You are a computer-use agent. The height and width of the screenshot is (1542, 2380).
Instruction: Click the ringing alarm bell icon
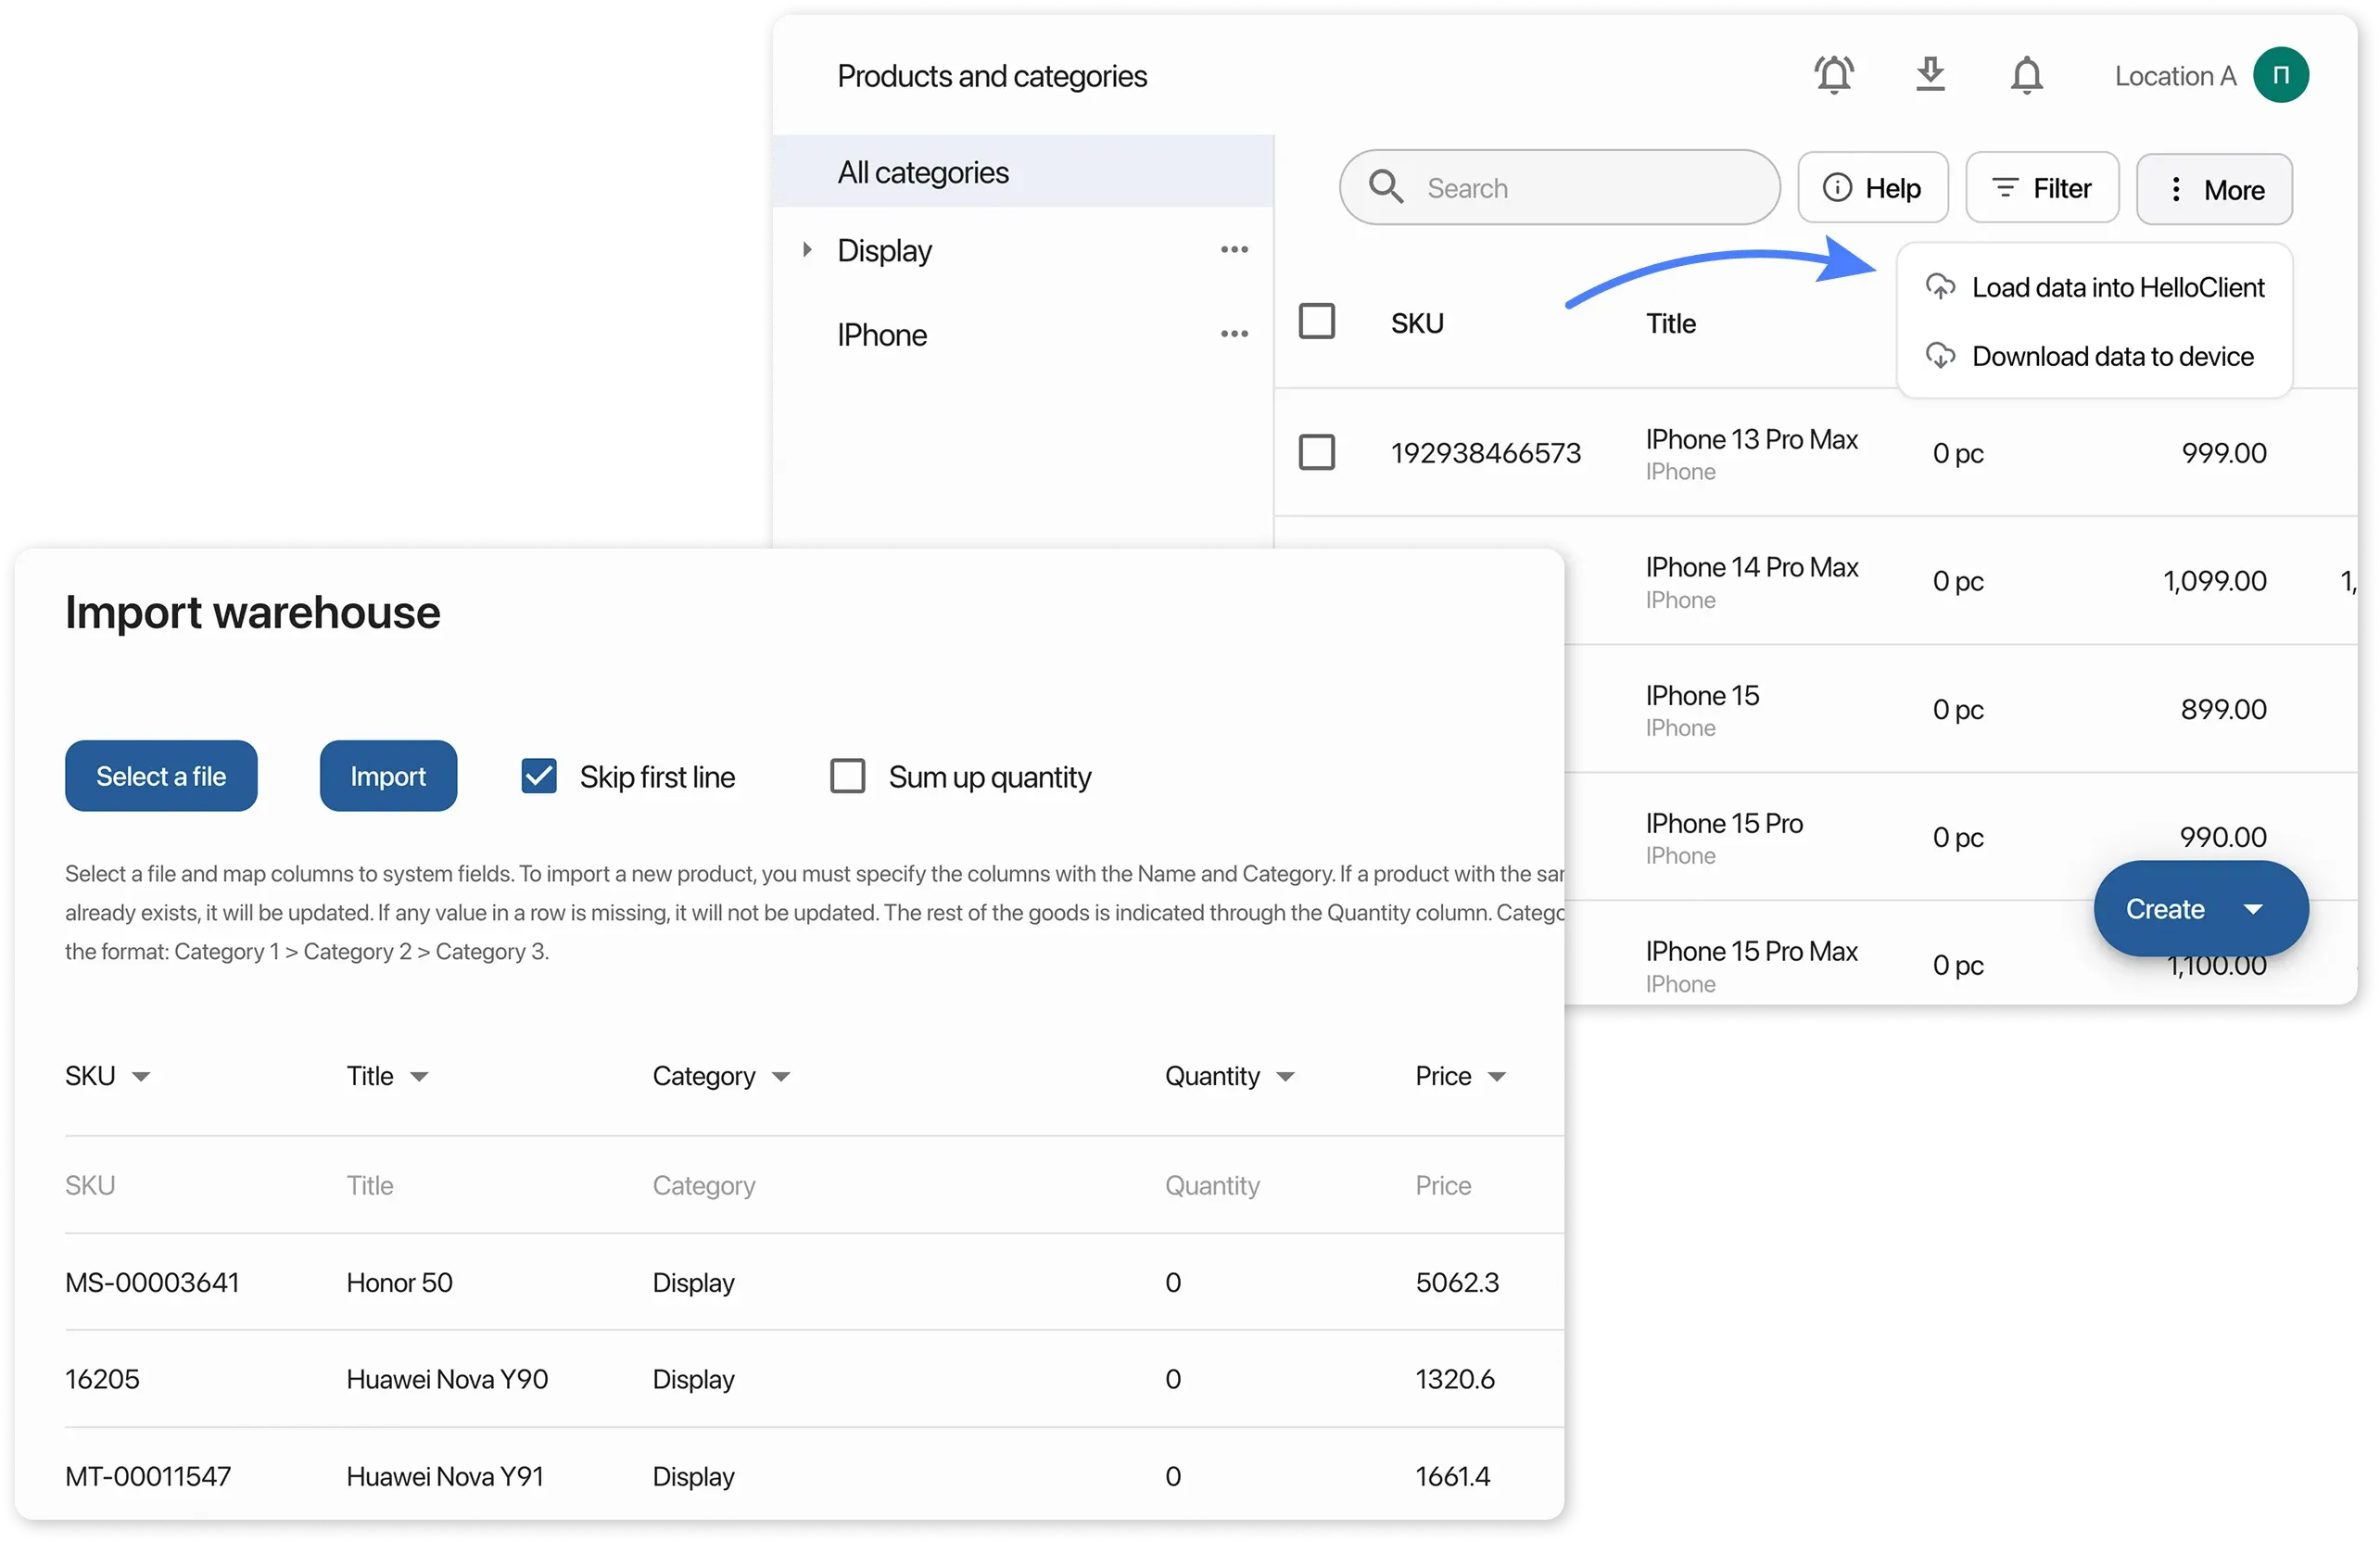click(1834, 76)
